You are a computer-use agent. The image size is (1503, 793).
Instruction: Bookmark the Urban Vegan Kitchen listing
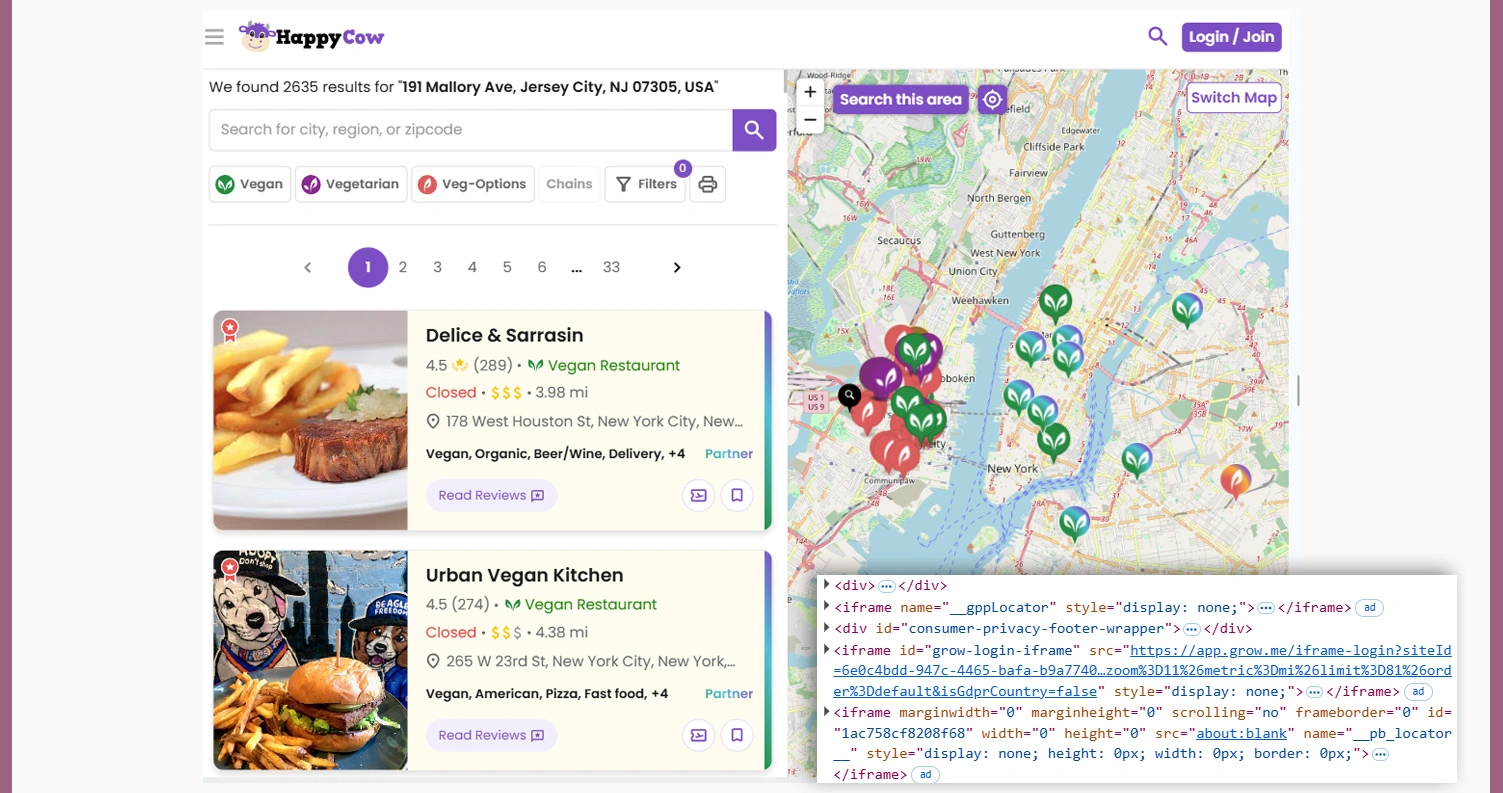point(737,735)
